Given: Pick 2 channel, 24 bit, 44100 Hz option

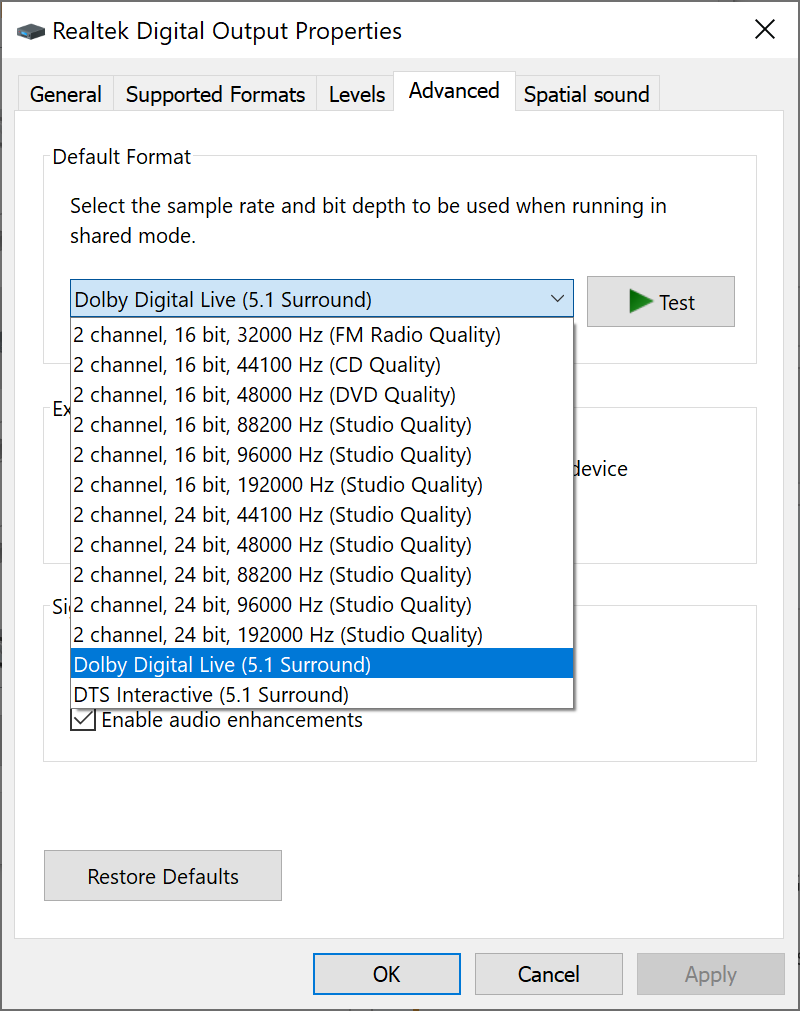Looking at the screenshot, I should click(322, 515).
